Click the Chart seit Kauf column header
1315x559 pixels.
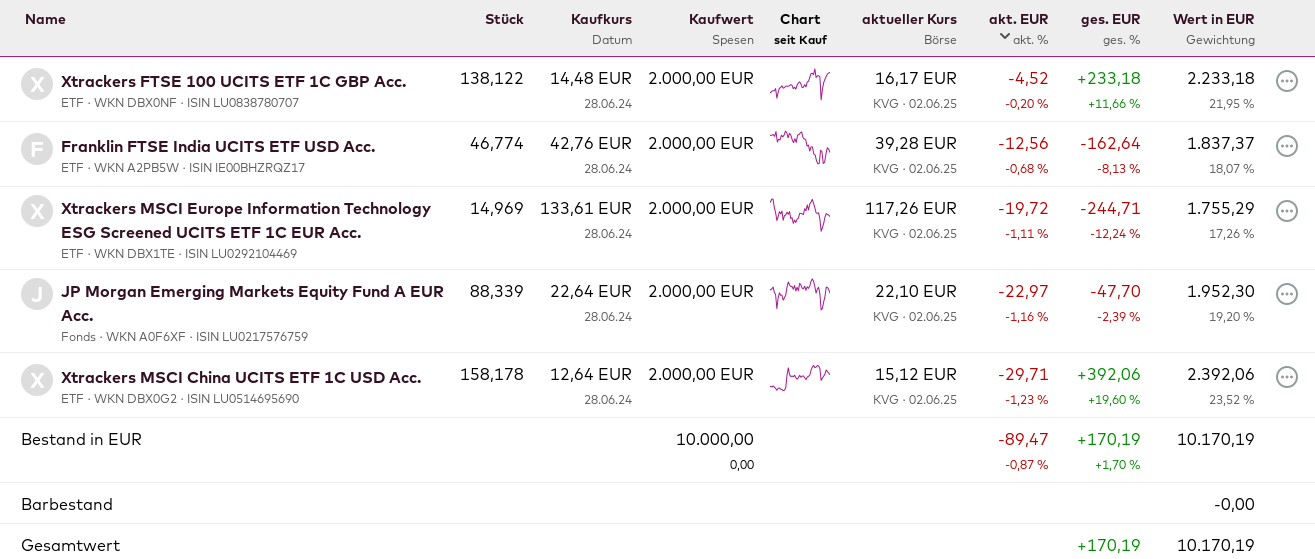[800, 19]
